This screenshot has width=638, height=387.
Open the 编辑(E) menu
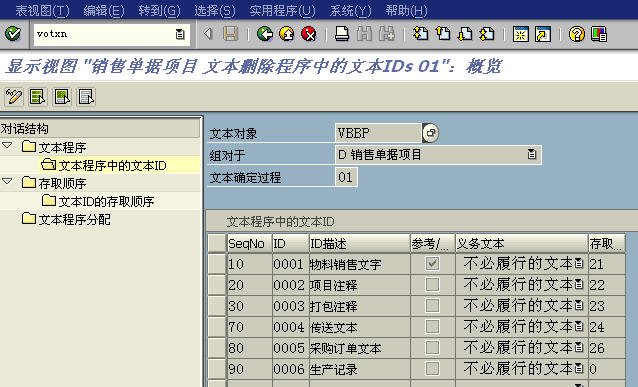pos(104,10)
